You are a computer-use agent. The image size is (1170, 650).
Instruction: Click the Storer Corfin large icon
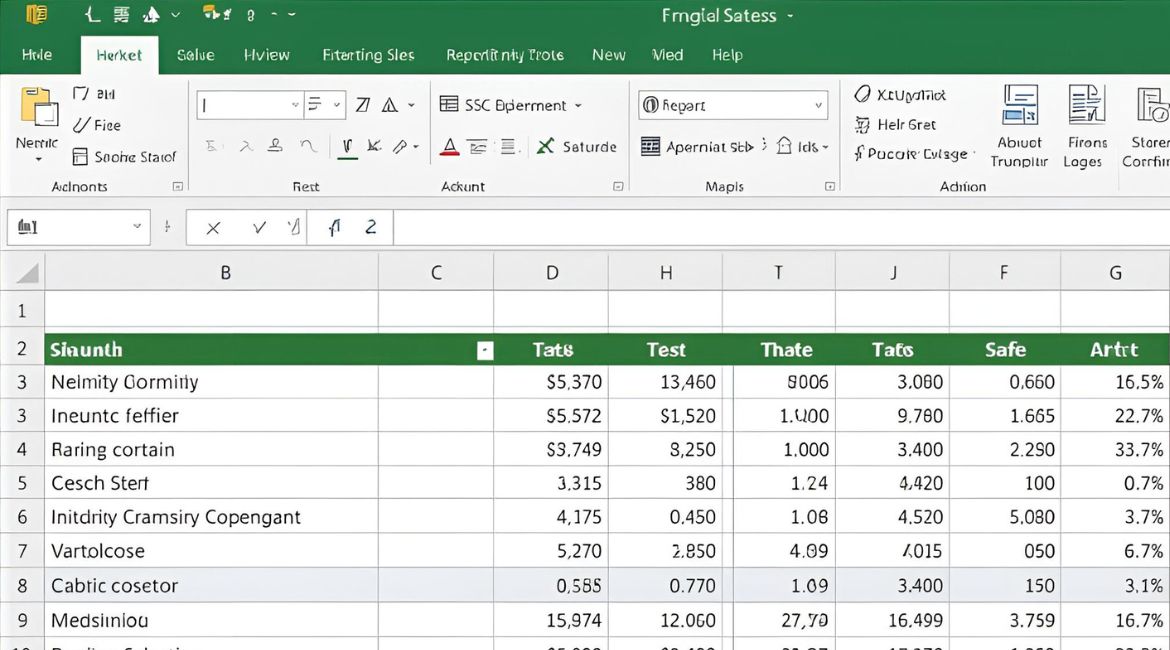(1152, 104)
